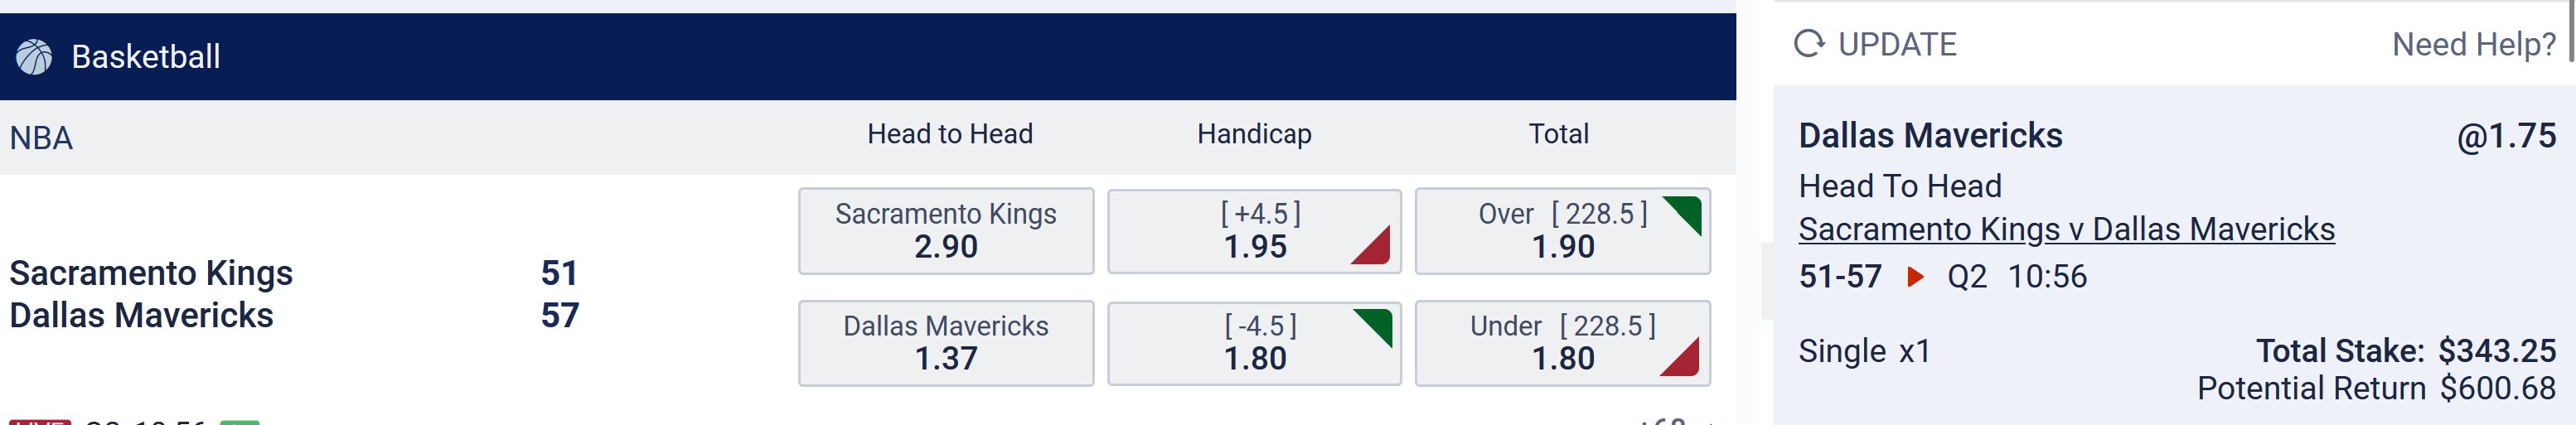Pick the +4.5 handicap at 1.95
Viewport: 2576px width, 425px height.
(1254, 231)
